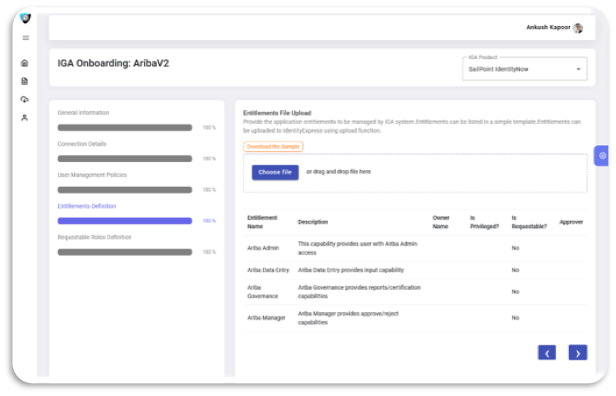616x396 pixels.
Task: Open the document sidebar icon
Action: tap(25, 81)
